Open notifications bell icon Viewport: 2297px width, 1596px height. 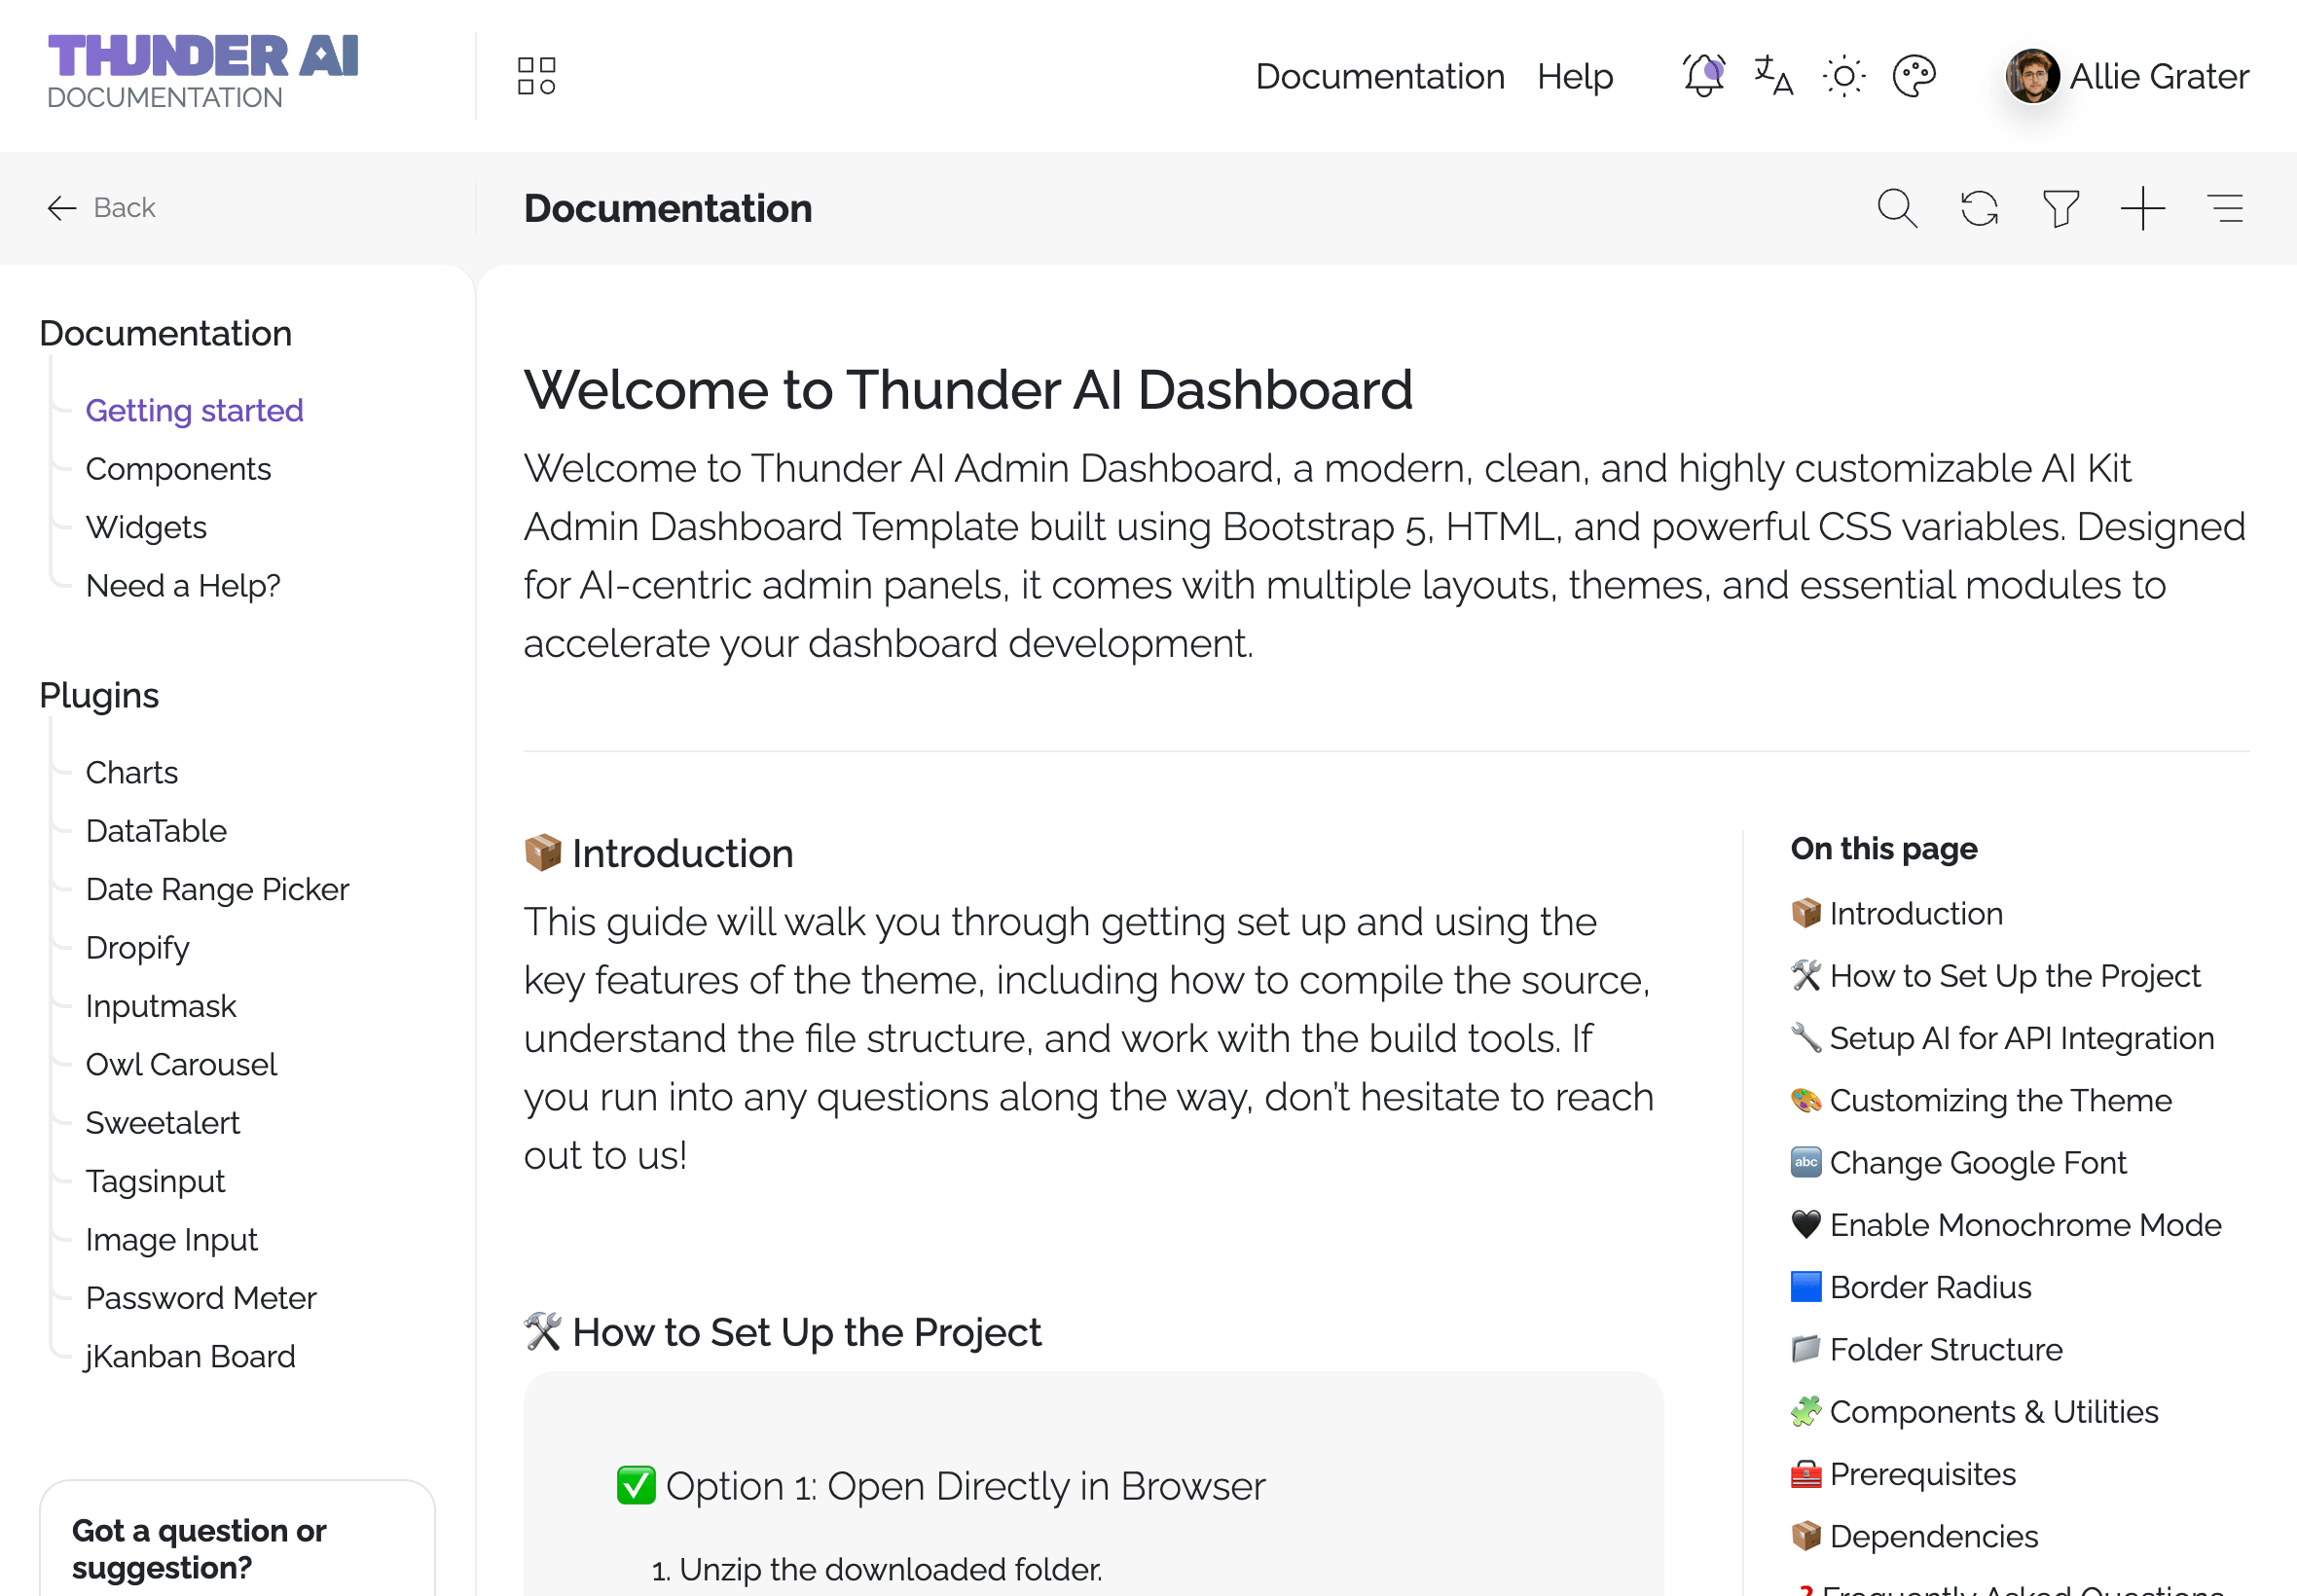point(1703,76)
